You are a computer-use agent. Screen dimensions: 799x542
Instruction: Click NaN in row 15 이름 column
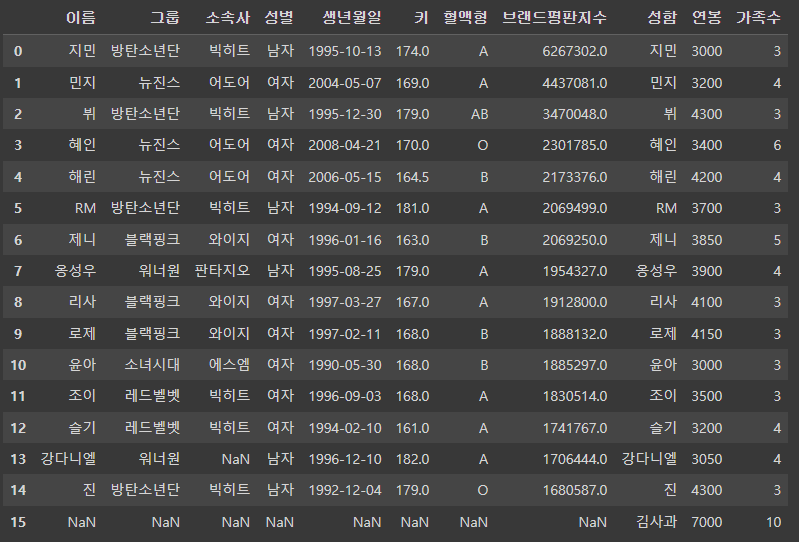(x=82, y=522)
